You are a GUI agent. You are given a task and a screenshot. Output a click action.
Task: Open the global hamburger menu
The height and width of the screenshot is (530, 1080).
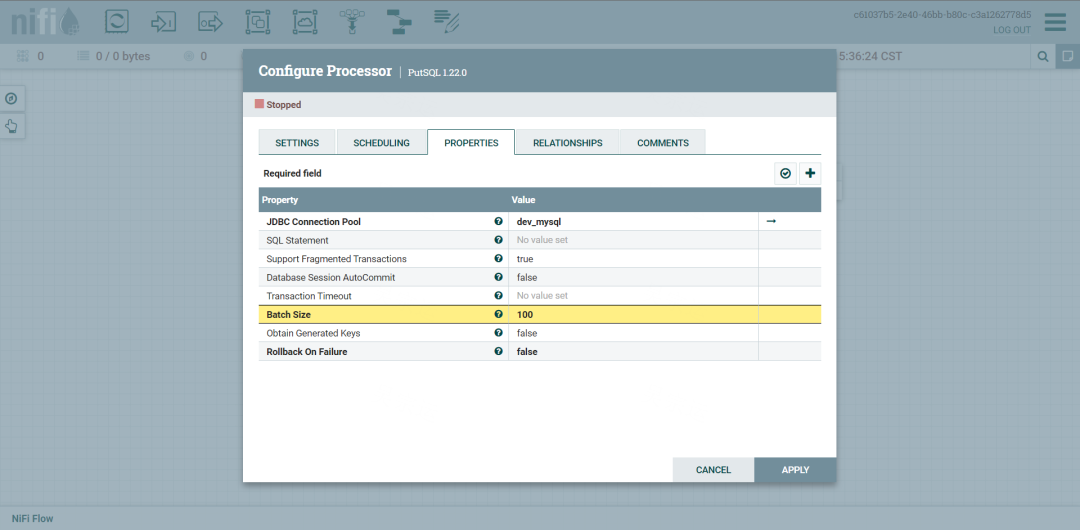coord(1055,22)
